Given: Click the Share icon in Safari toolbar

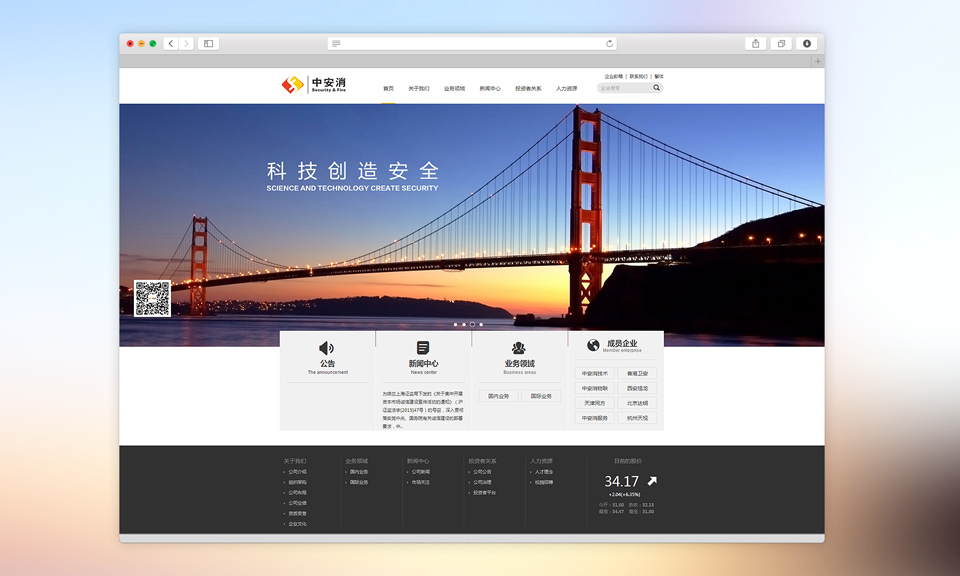Looking at the screenshot, I should point(755,44).
